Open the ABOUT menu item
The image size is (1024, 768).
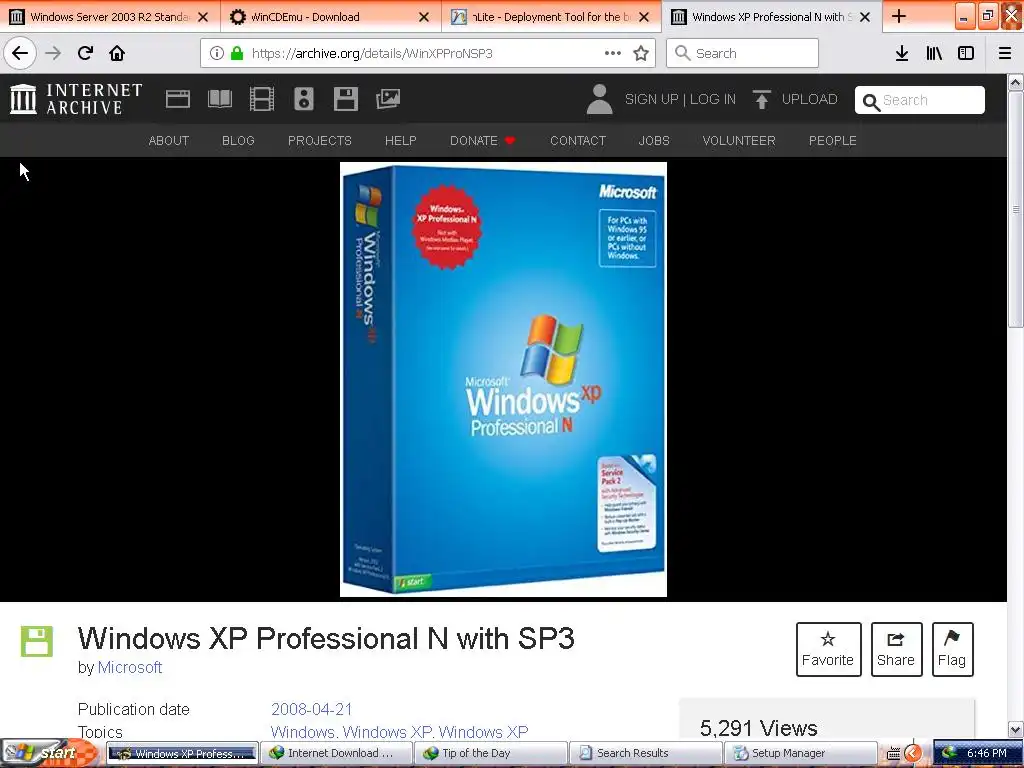168,140
